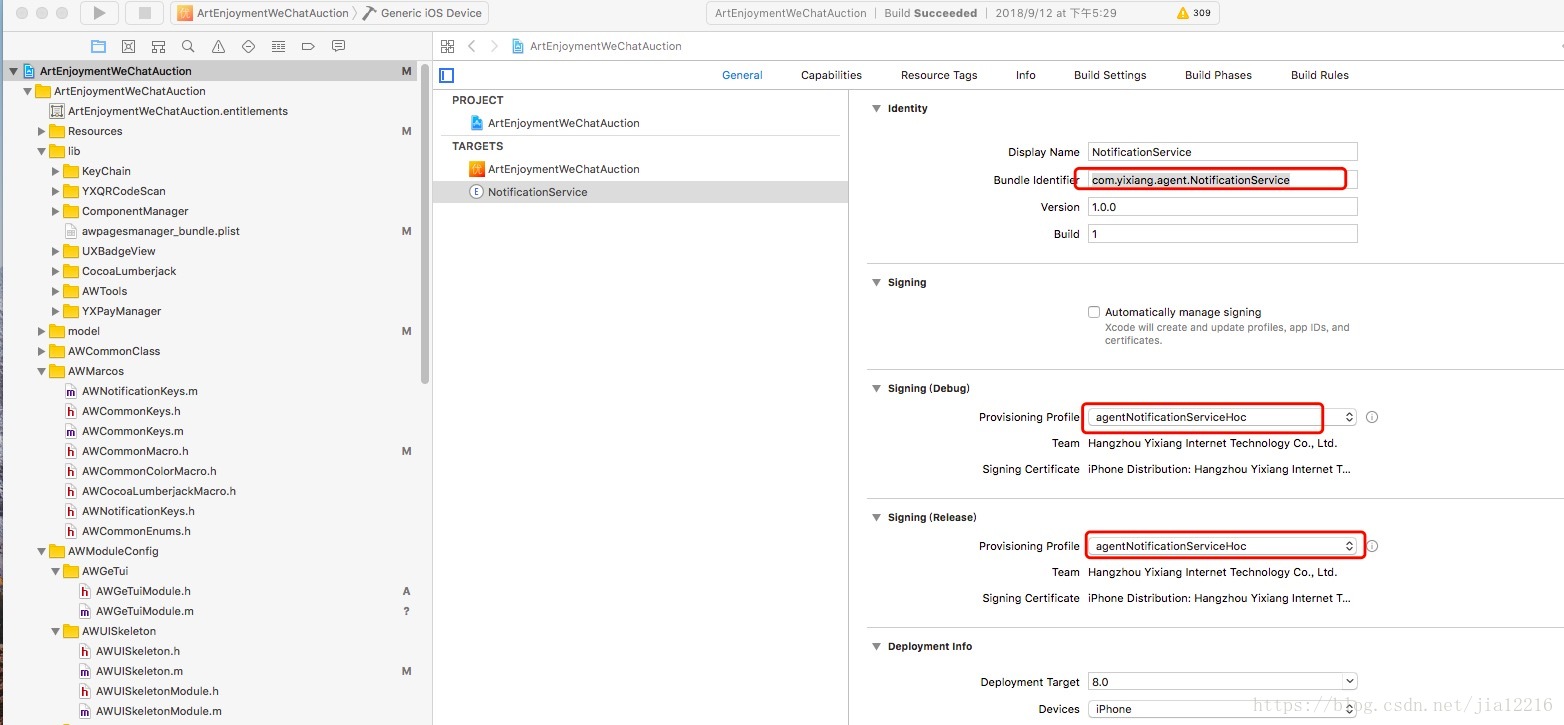Choose Generic iOS Device destination

click(x=424, y=13)
